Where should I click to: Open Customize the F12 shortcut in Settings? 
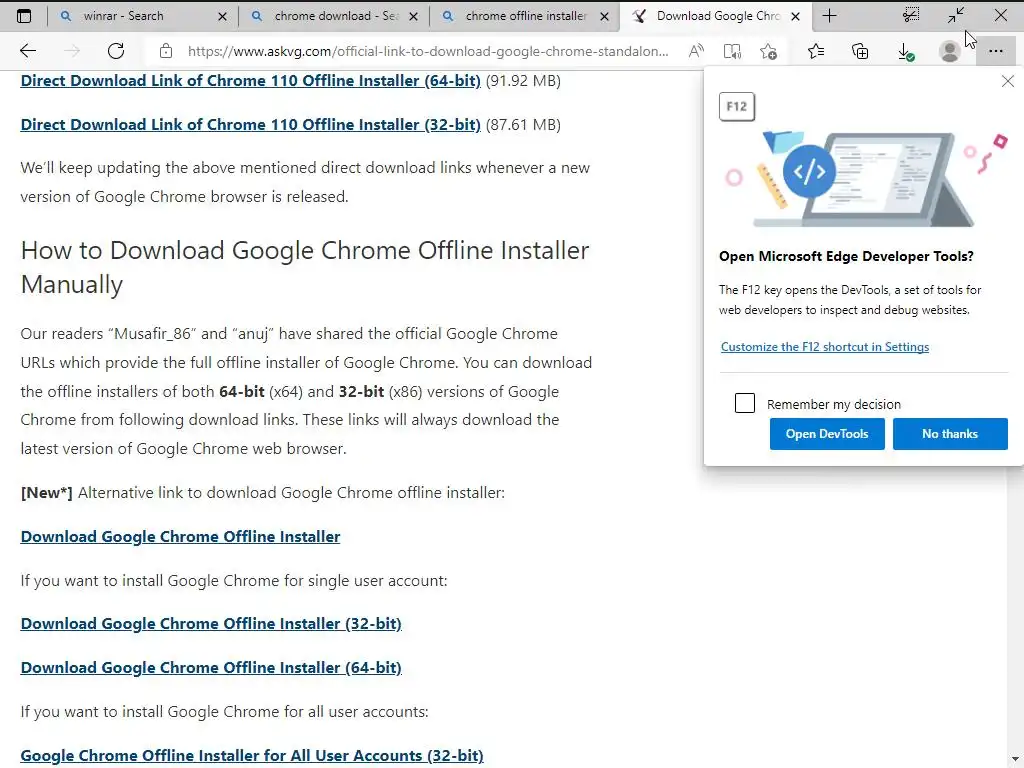click(x=825, y=347)
